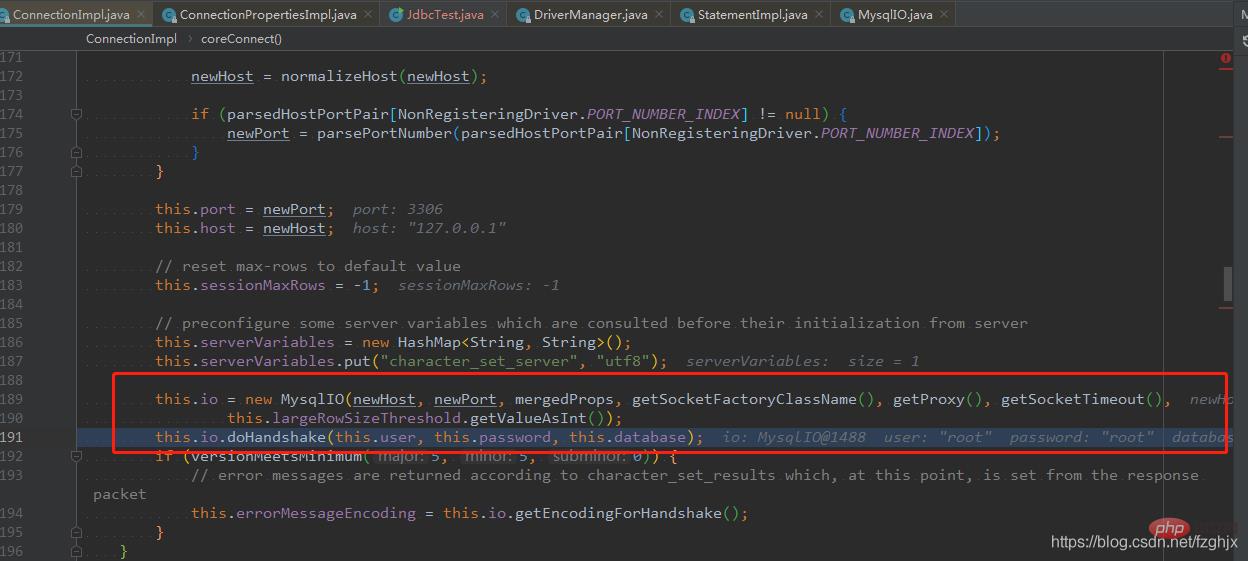Screen dimensions: 1248x561
Task: Click the fold end marker at line 177
Action: (x=78, y=171)
